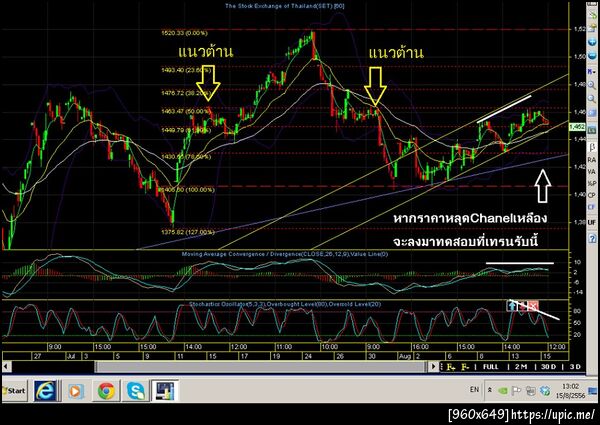
Task: Click the VA tool button
Action: pyautogui.click(x=592, y=172)
